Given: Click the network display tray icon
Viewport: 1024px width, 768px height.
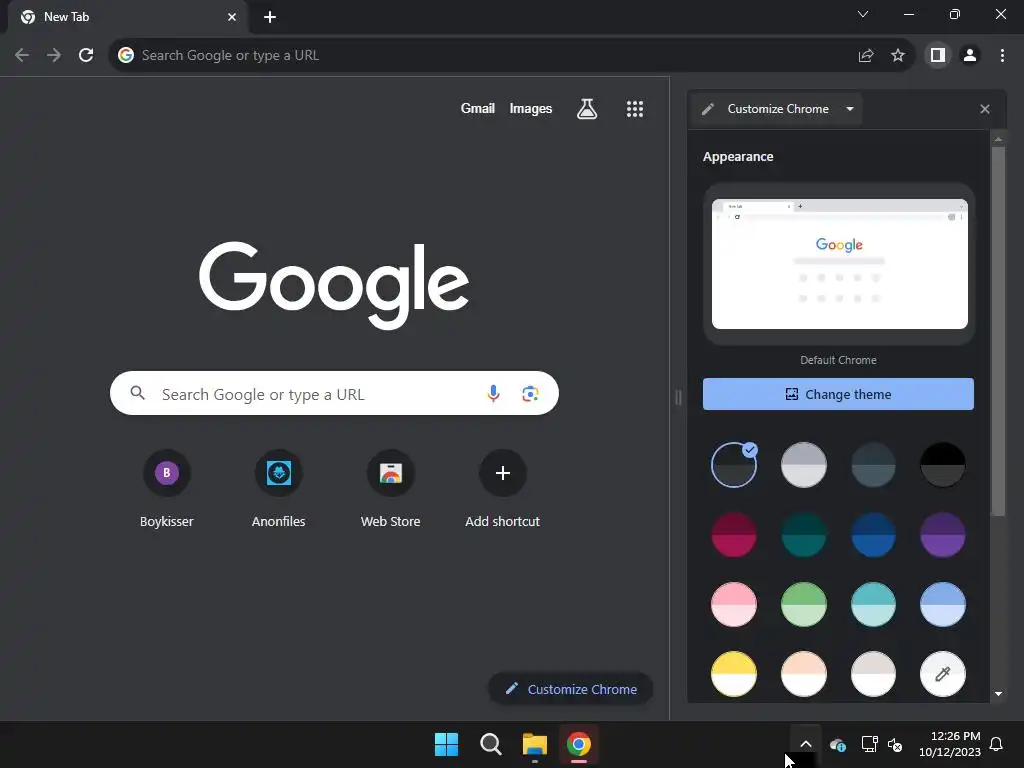Looking at the screenshot, I should 869,744.
